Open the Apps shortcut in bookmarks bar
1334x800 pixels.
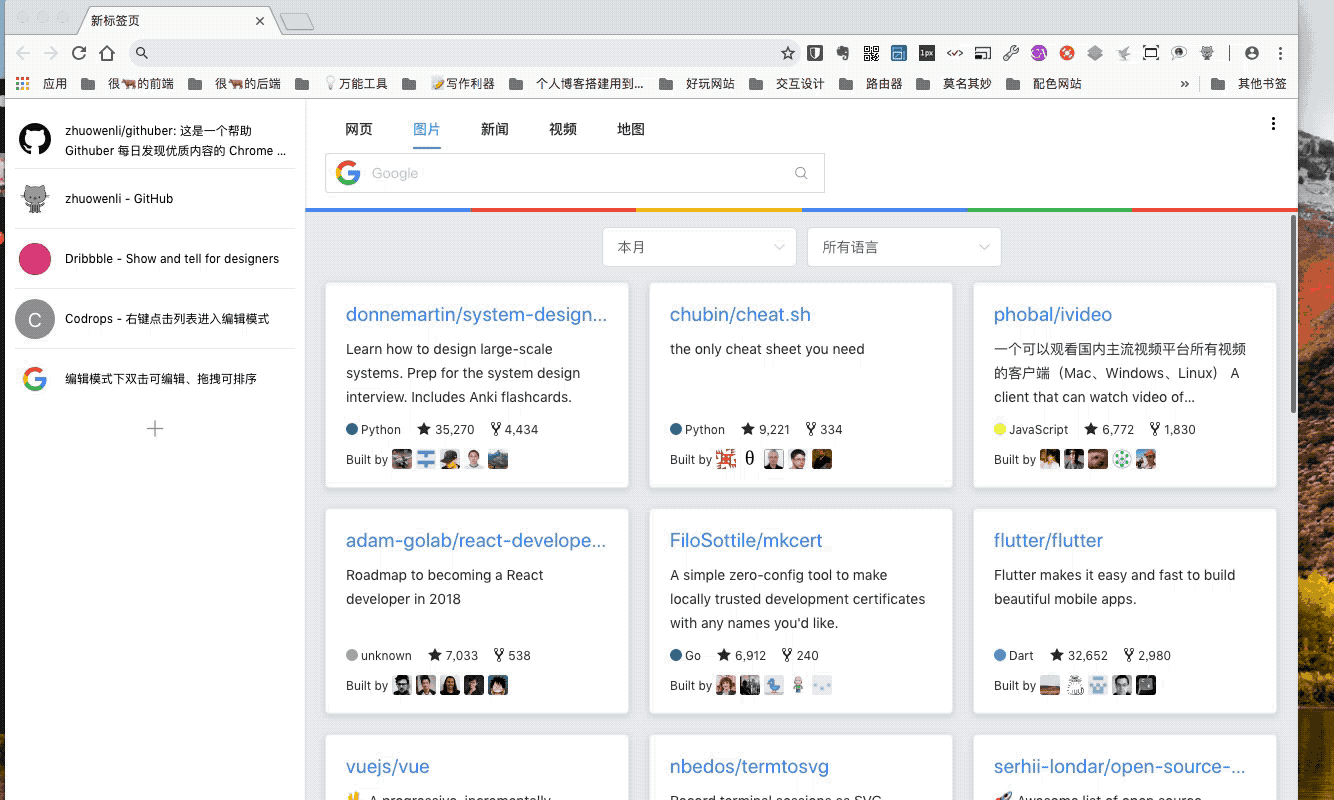[x=41, y=84]
